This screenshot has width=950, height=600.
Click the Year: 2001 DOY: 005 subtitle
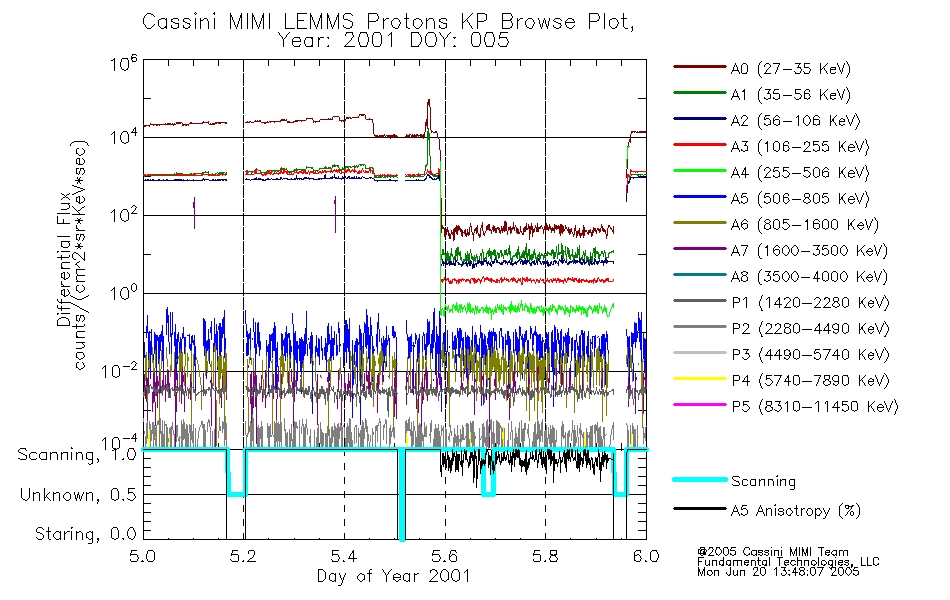pos(393,41)
